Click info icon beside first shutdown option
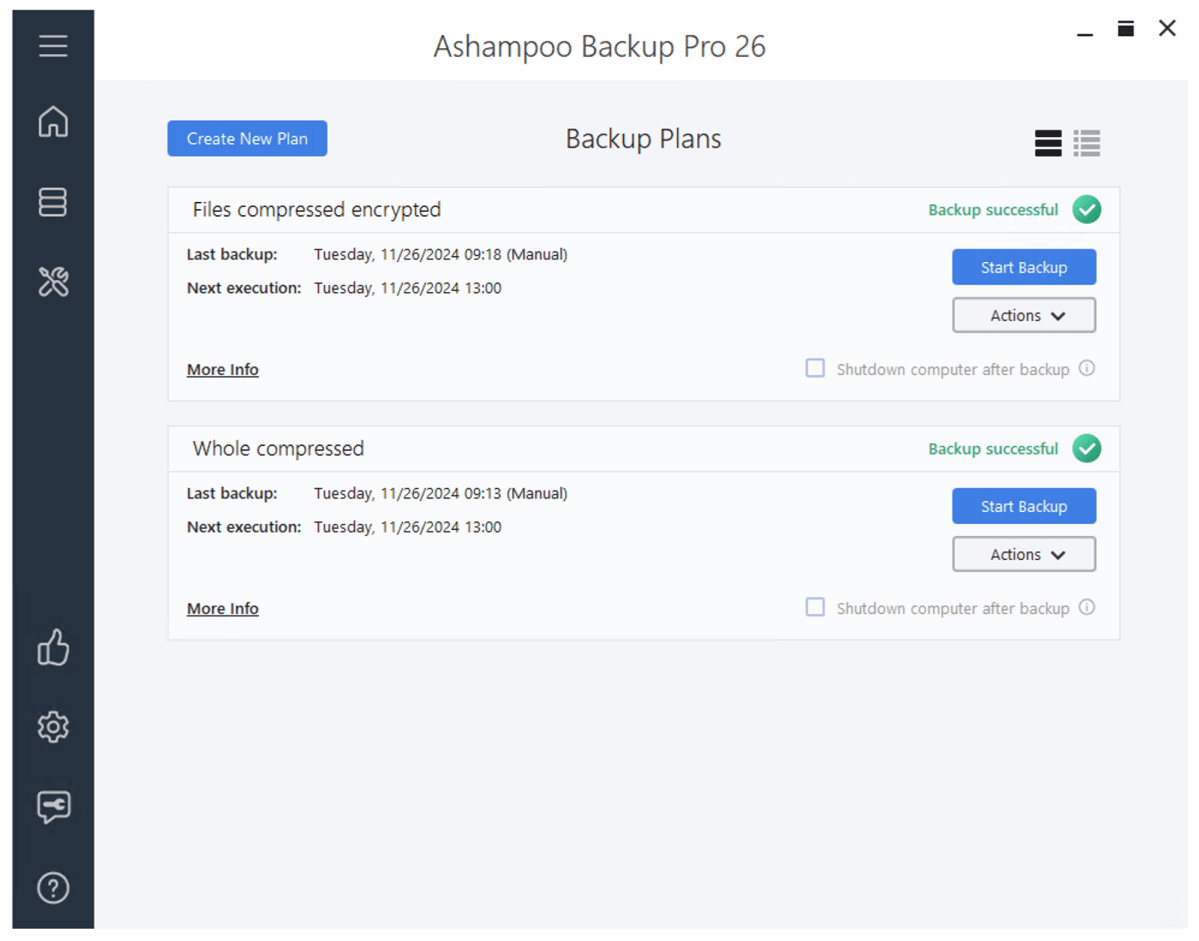 (1087, 369)
